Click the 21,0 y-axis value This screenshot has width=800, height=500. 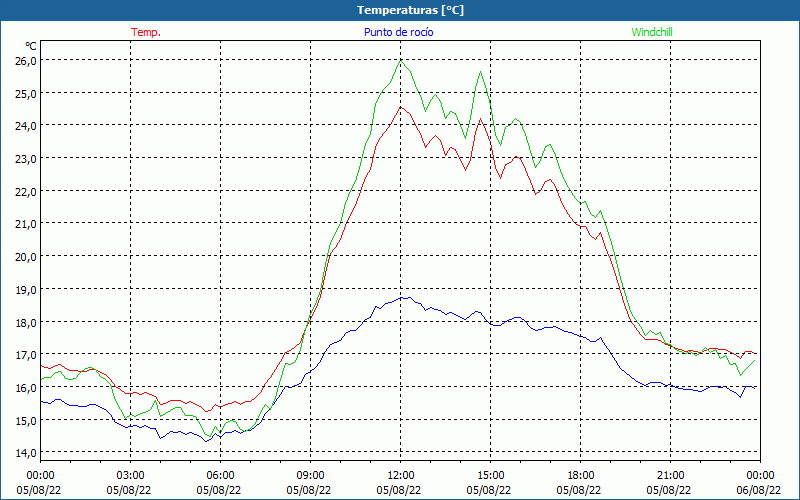(x=26, y=224)
